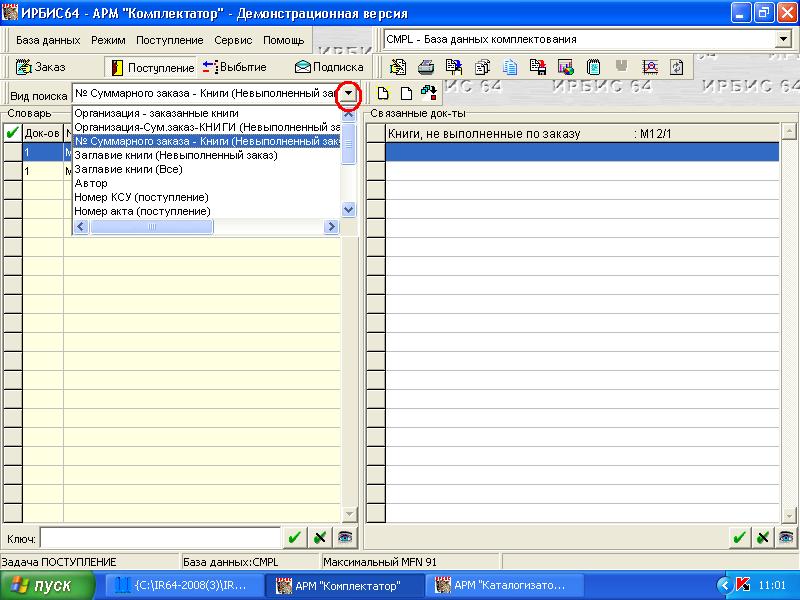Select 'Автор' from the search type list

click(x=91, y=183)
